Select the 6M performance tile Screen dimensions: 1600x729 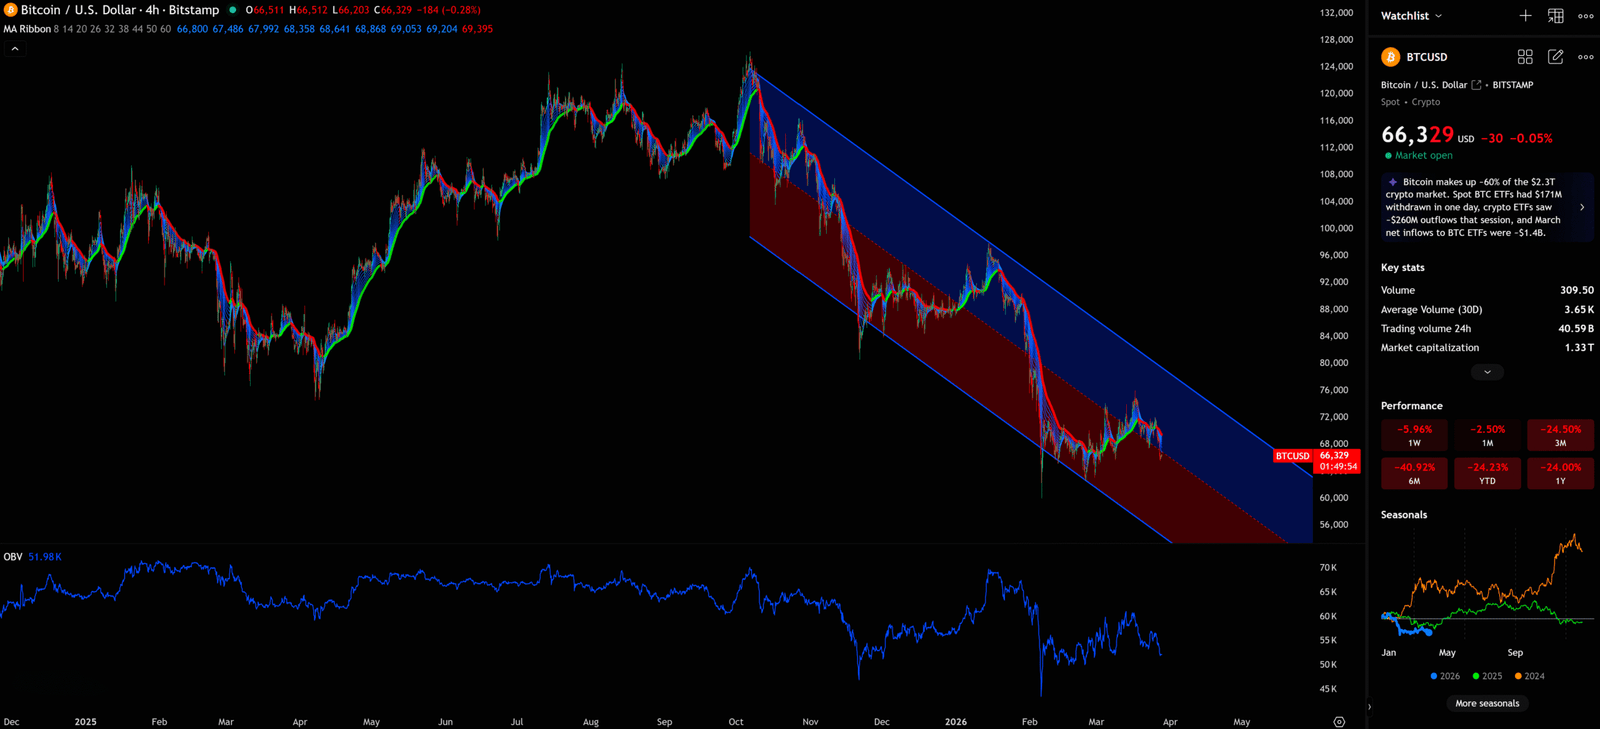tap(1414, 473)
